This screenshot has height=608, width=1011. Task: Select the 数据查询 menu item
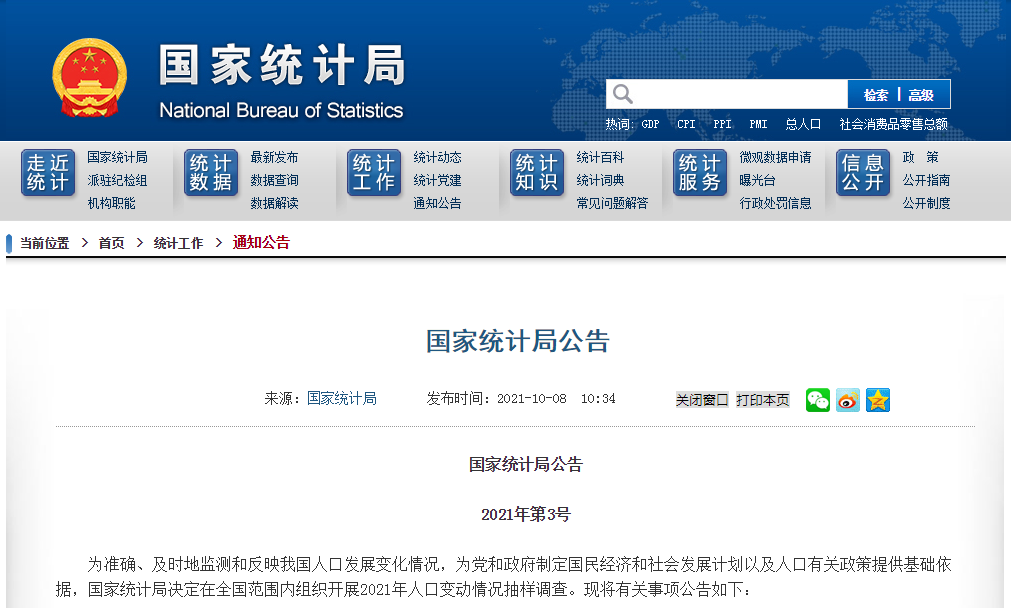tap(274, 180)
